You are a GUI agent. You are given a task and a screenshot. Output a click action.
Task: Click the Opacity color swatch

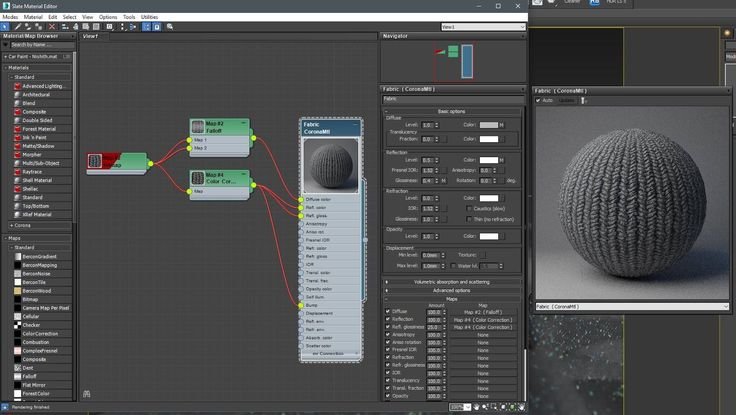tap(489, 236)
